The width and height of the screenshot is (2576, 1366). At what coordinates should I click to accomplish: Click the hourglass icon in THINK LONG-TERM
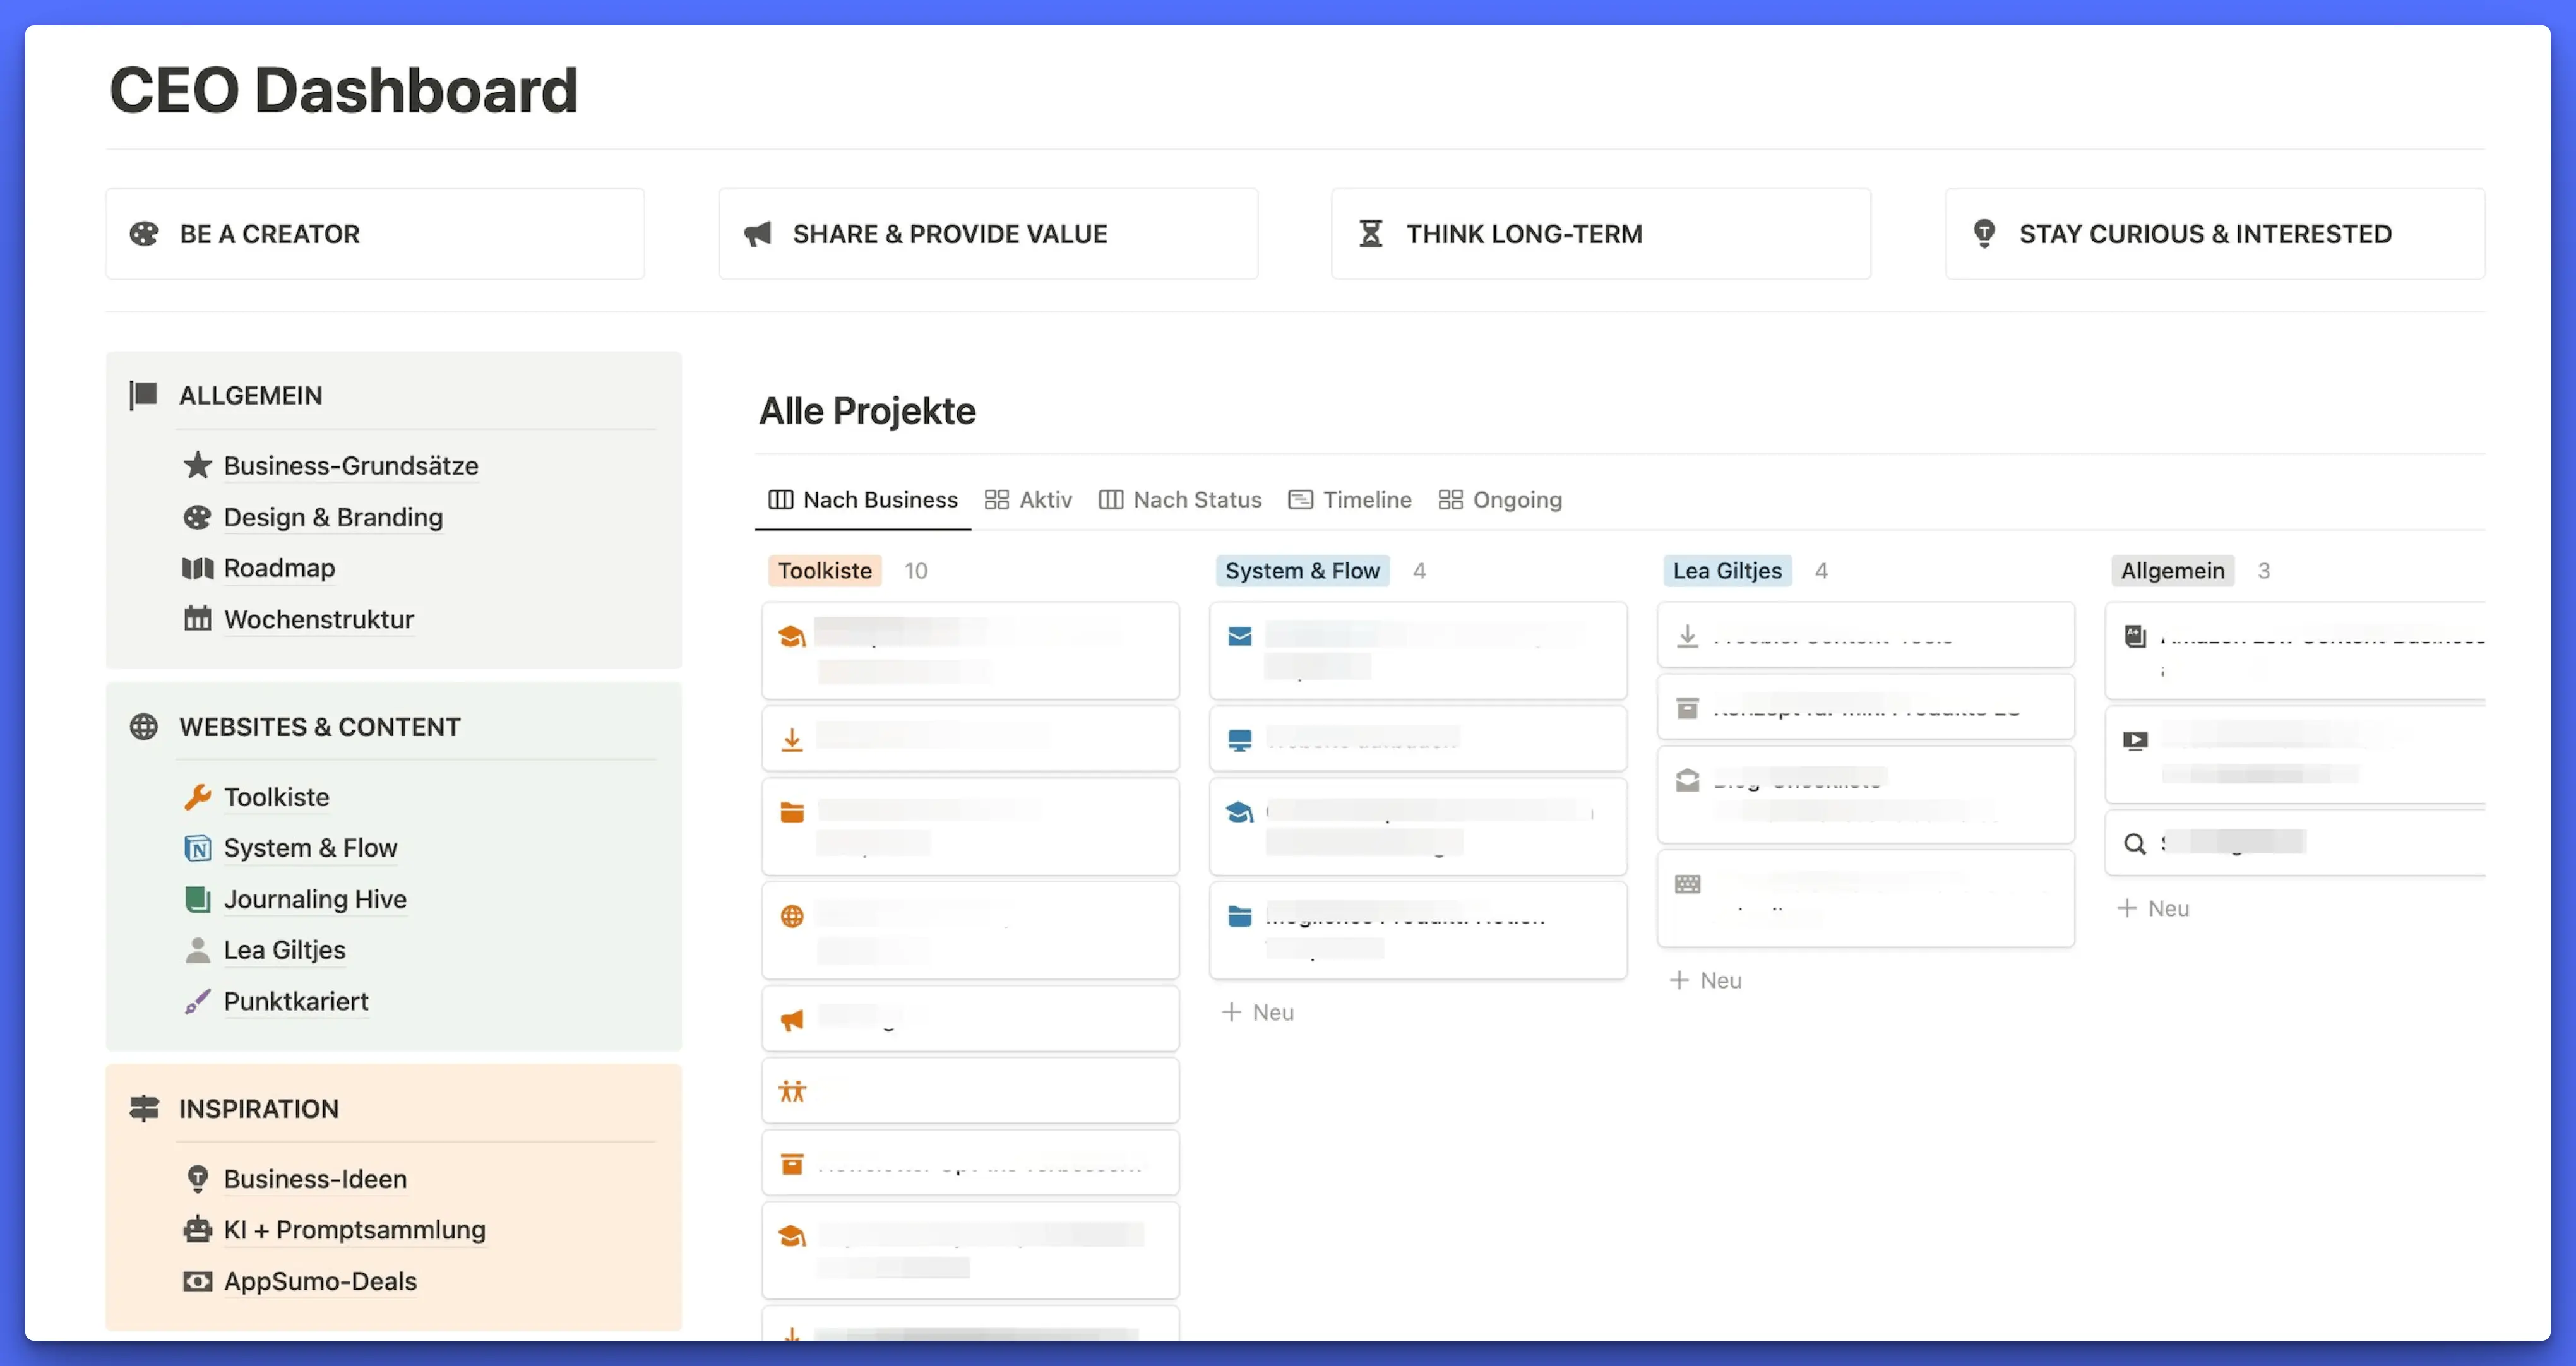[1370, 234]
